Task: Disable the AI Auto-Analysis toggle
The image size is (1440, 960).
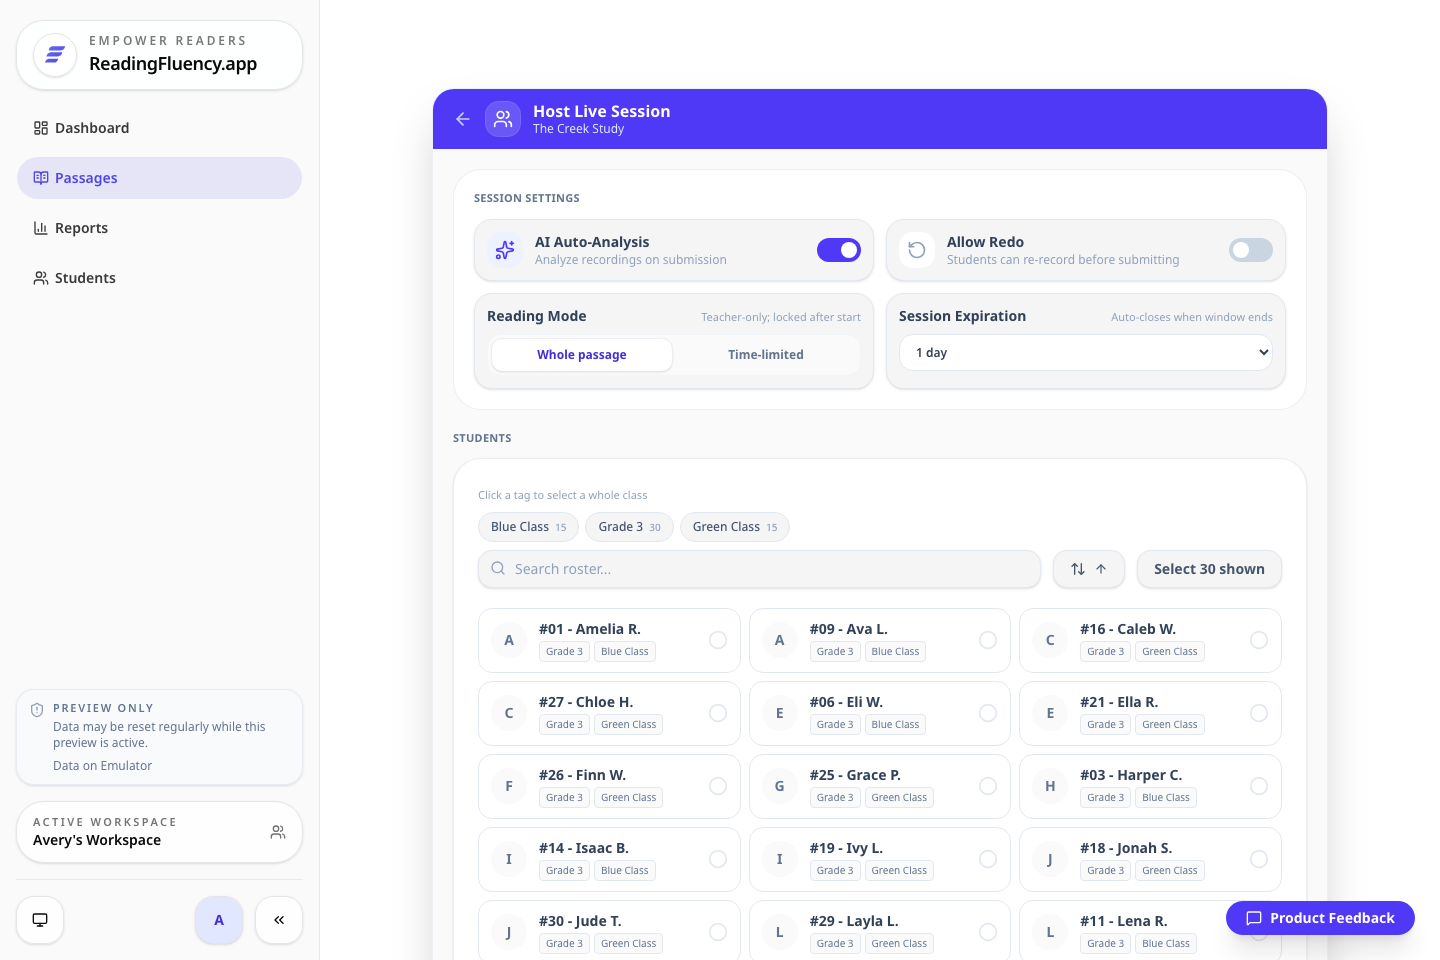Action: pyautogui.click(x=839, y=250)
